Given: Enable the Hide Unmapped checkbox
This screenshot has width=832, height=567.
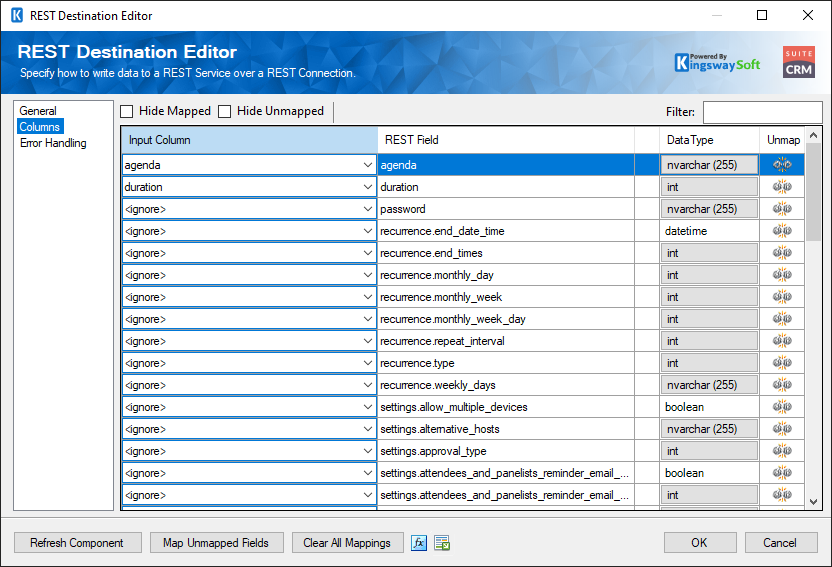Looking at the screenshot, I should click(x=224, y=111).
